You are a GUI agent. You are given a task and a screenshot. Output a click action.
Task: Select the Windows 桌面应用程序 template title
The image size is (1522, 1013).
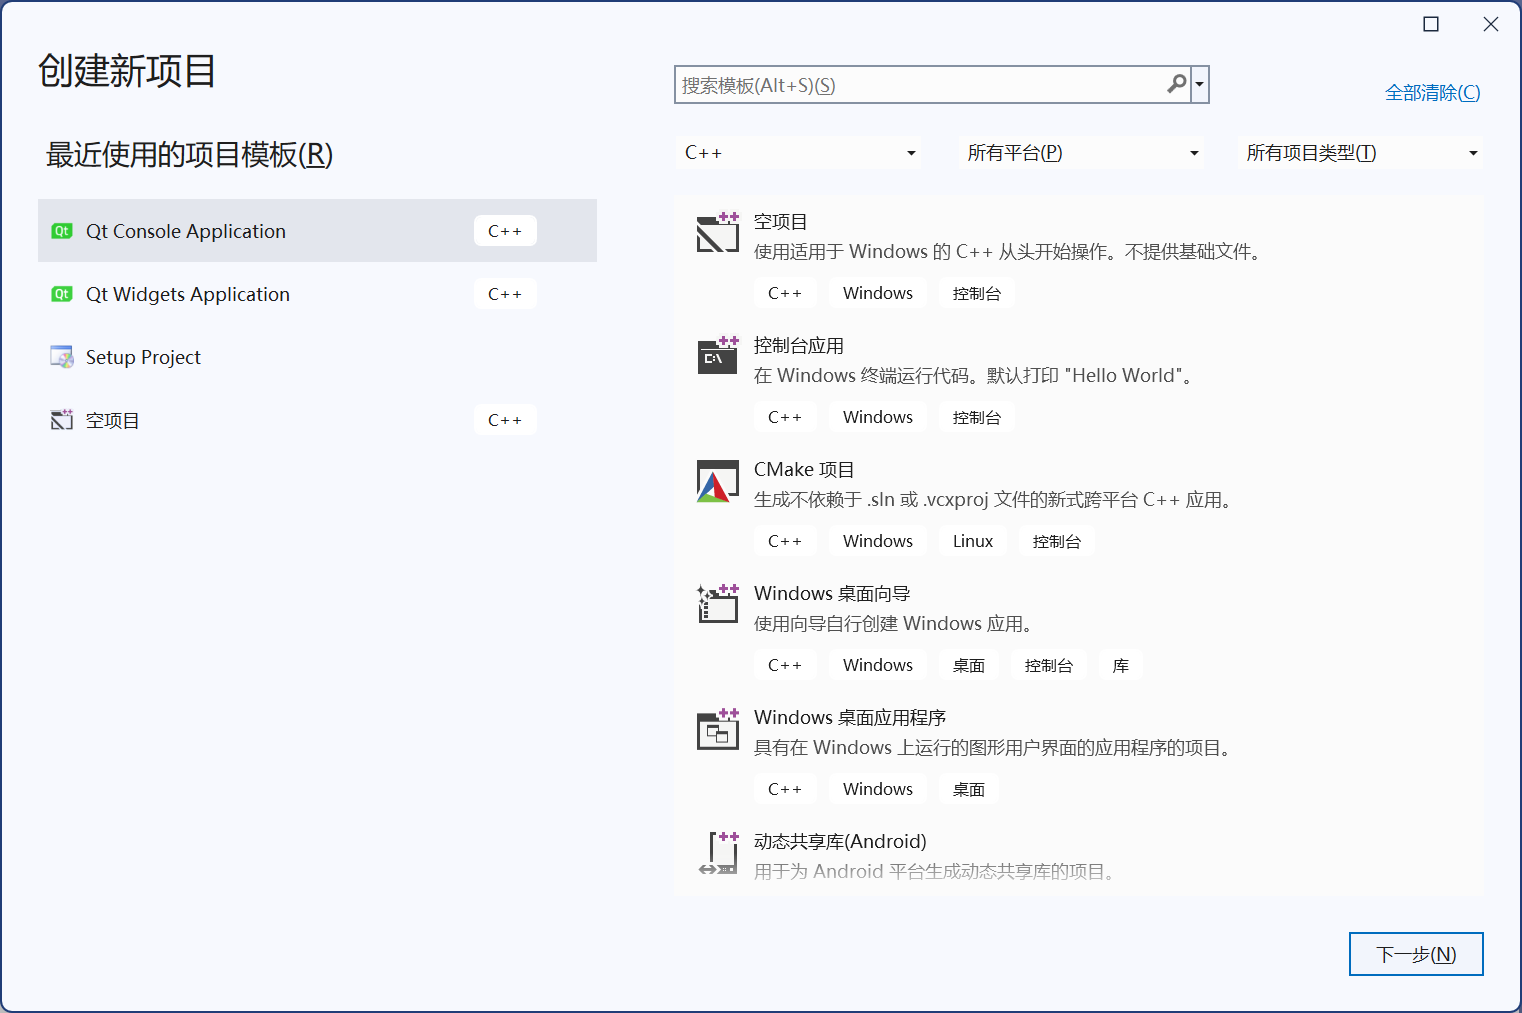click(x=850, y=718)
